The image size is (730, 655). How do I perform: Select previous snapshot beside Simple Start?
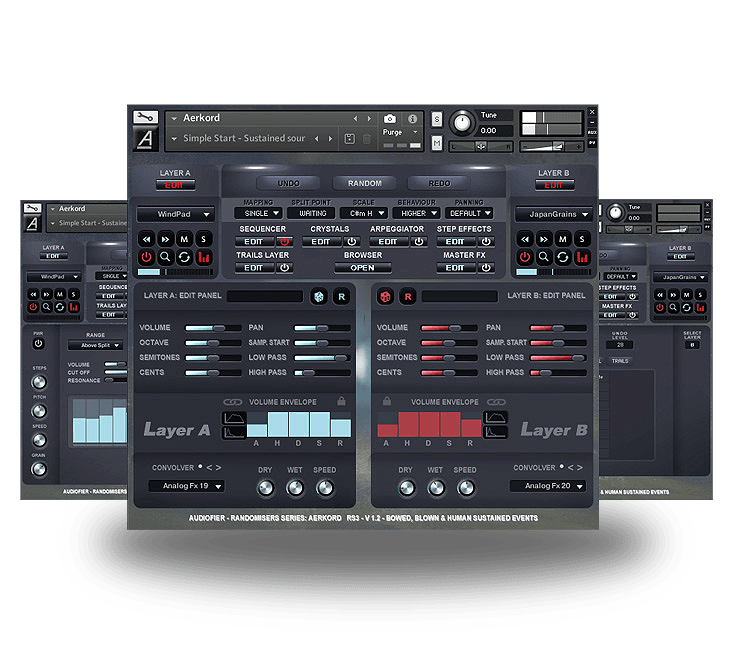point(317,139)
